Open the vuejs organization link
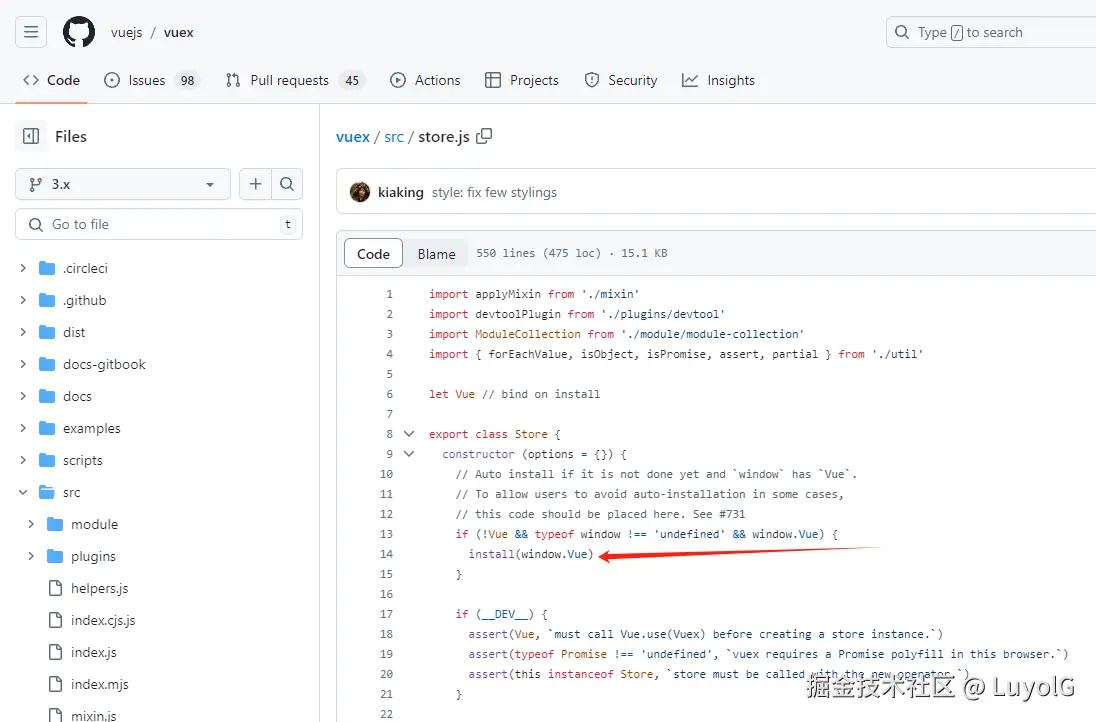 pyautogui.click(x=127, y=33)
